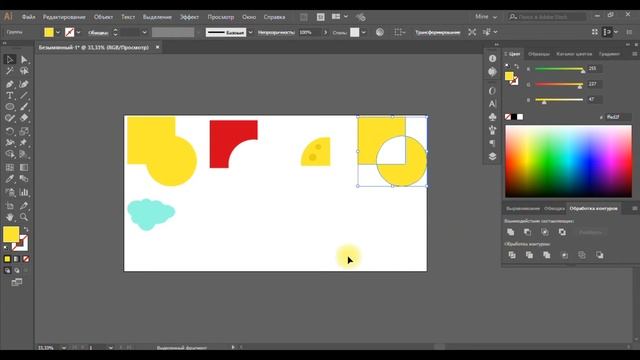
Task: Swap fill and stroke in Tools panel
Action: point(26,230)
